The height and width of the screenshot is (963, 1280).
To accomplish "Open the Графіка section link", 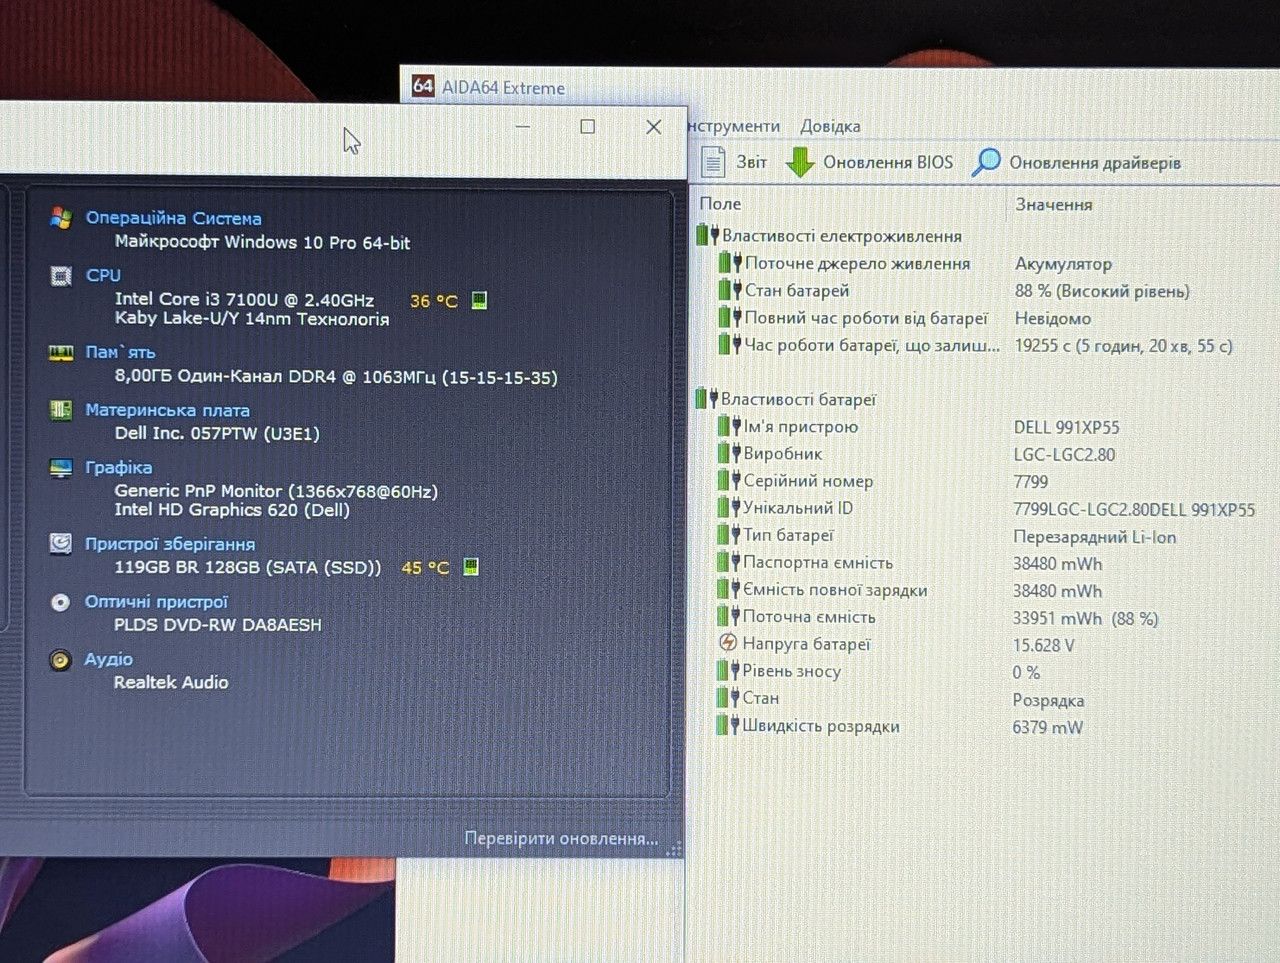I will coord(119,467).
